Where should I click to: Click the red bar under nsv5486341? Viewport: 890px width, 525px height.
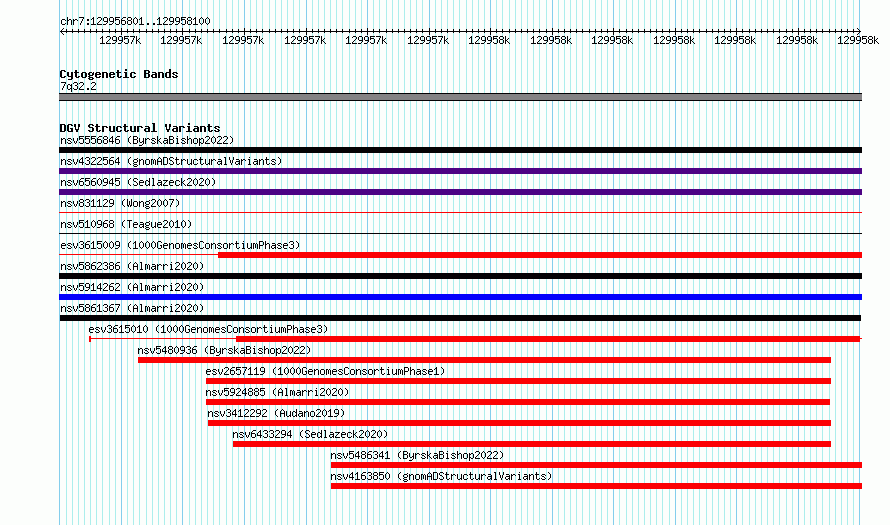point(597,465)
